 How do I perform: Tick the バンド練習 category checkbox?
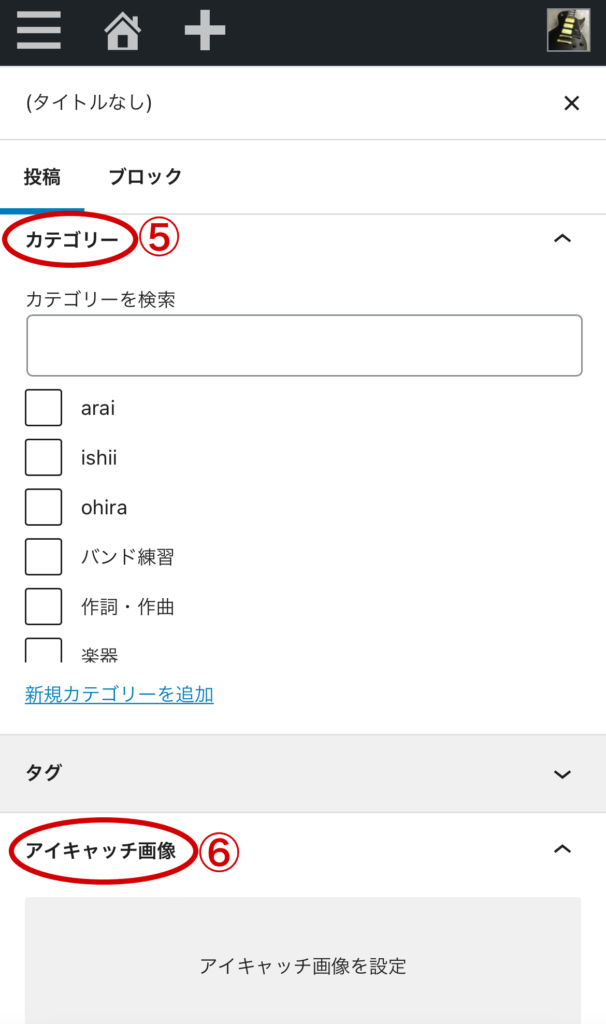pyautogui.click(x=44, y=557)
